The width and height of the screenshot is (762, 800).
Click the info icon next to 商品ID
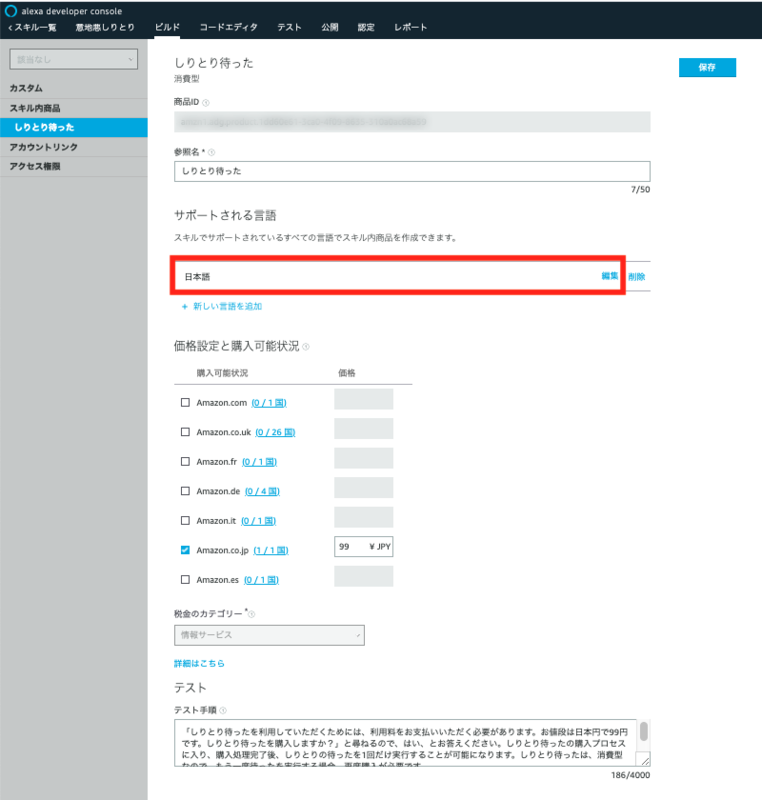(x=206, y=103)
